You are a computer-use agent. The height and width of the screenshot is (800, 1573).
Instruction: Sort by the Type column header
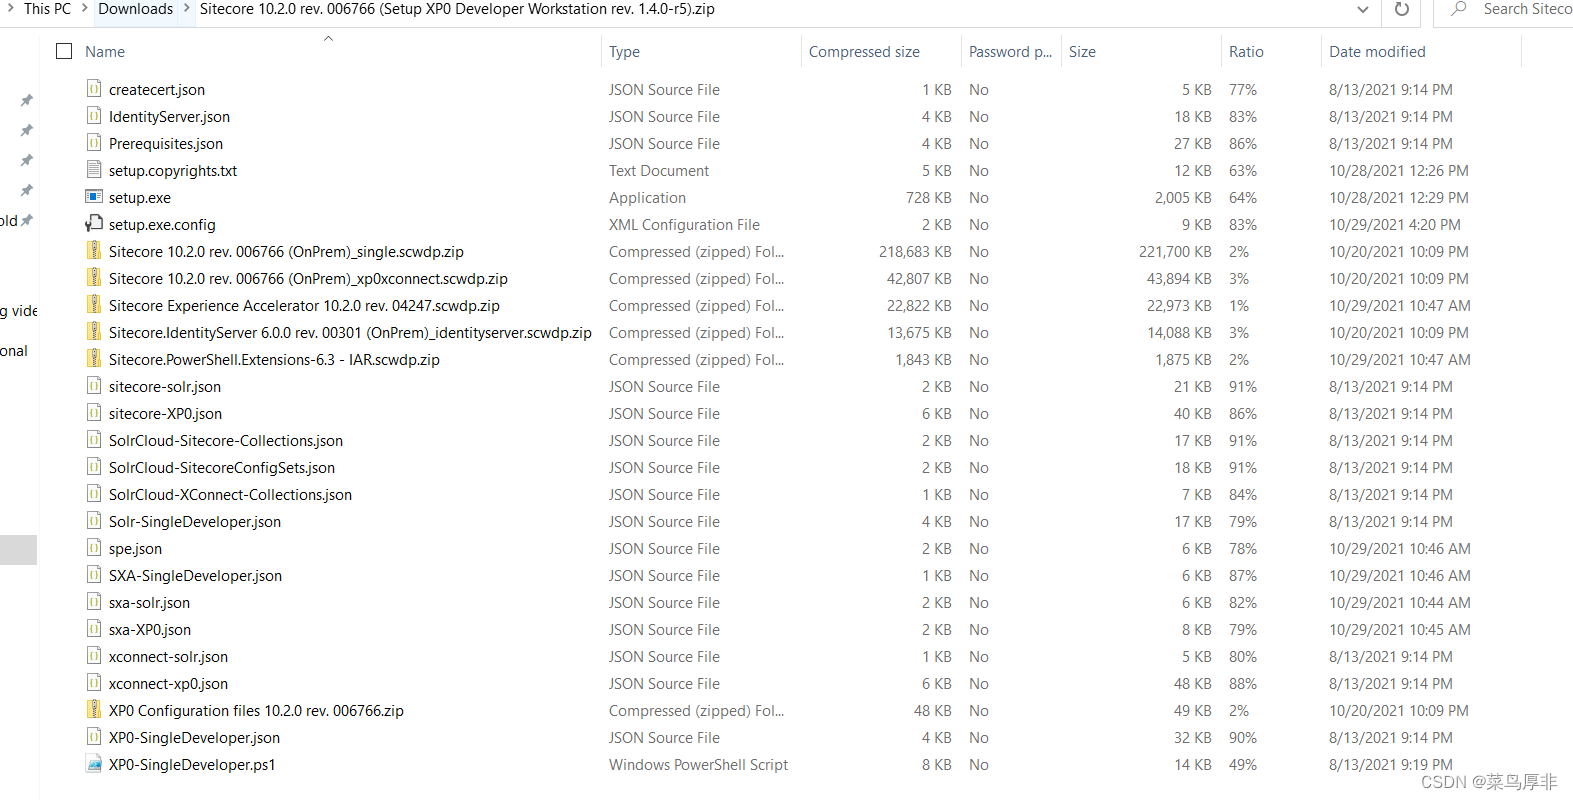[x=624, y=51]
